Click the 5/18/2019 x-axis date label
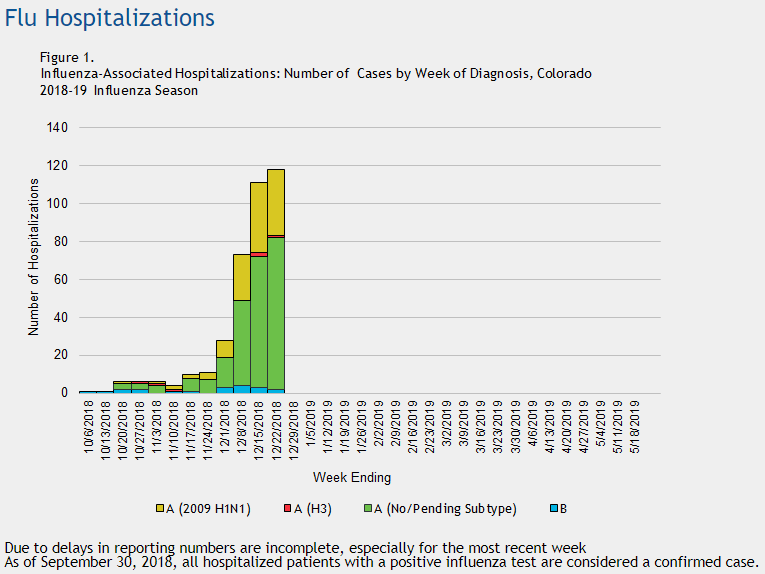The width and height of the screenshot is (765, 574). click(x=632, y=428)
